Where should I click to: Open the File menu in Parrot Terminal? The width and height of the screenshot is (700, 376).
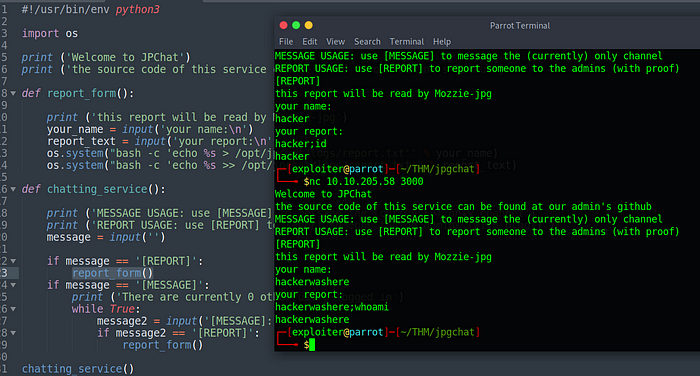pos(286,42)
